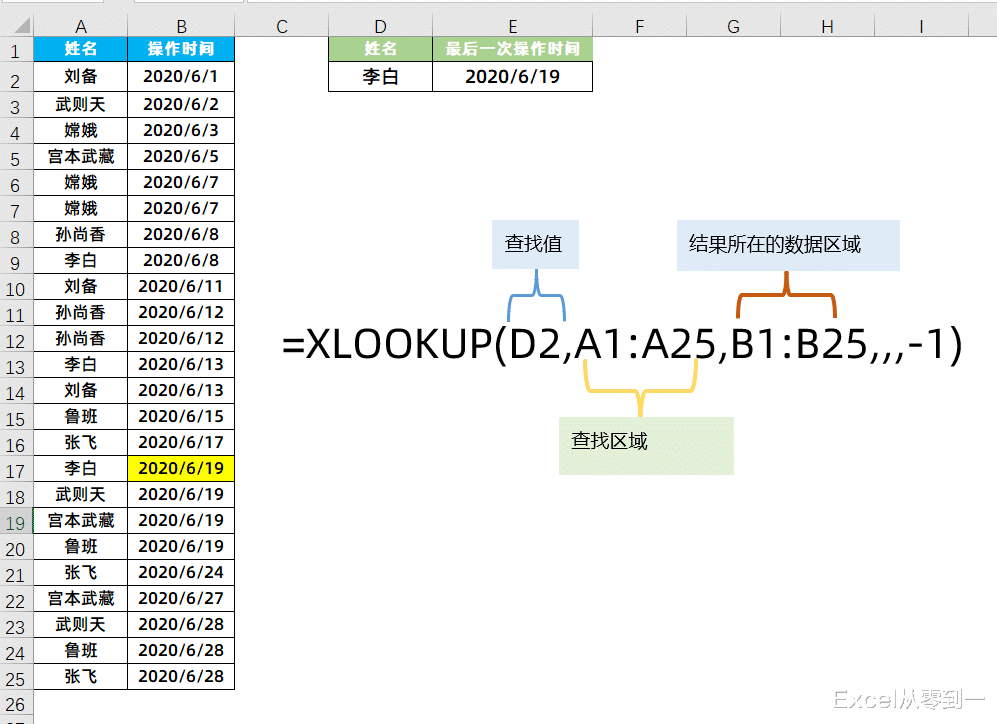Click the 宫本武藏 cell in row 5
The height and width of the screenshot is (724, 997).
[80, 156]
